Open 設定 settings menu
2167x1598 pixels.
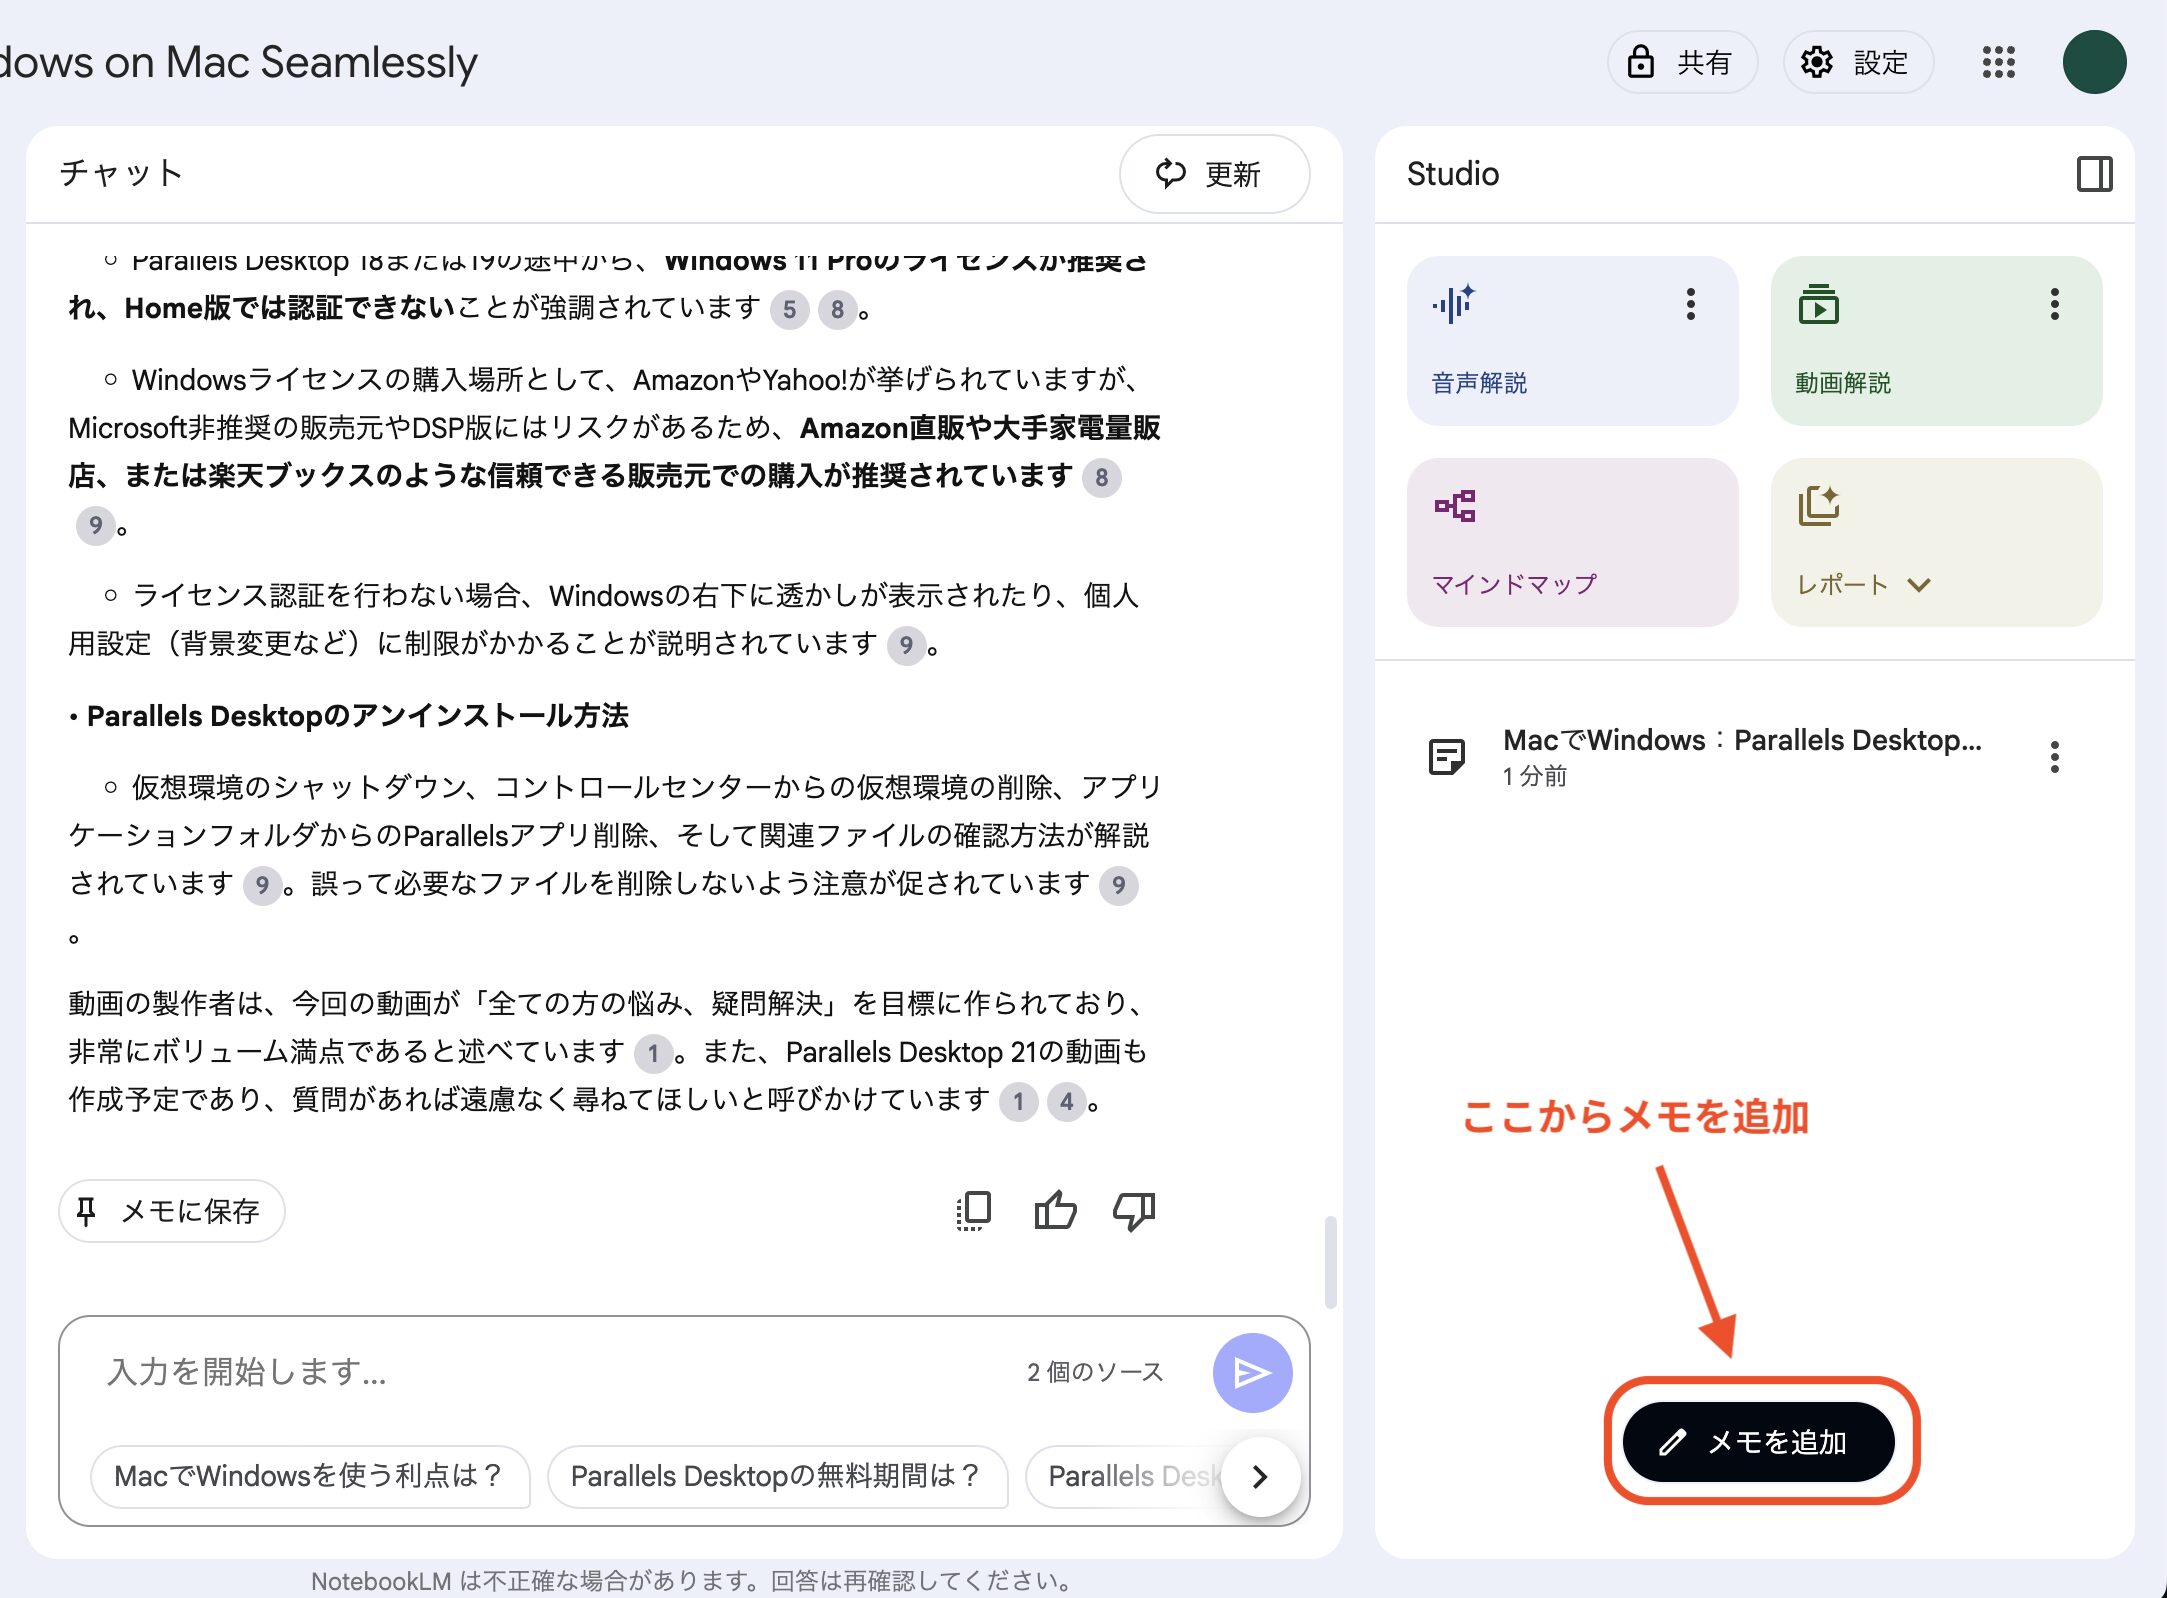point(1857,62)
